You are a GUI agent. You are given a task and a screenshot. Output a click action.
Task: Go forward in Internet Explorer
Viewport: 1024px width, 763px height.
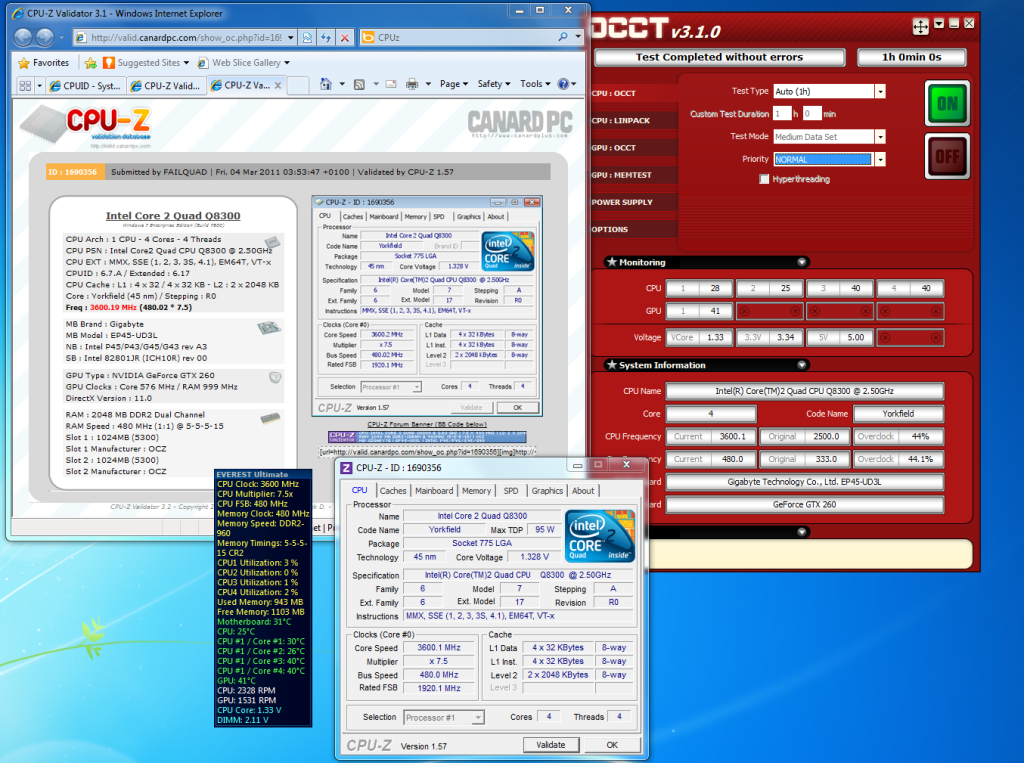[x=45, y=37]
